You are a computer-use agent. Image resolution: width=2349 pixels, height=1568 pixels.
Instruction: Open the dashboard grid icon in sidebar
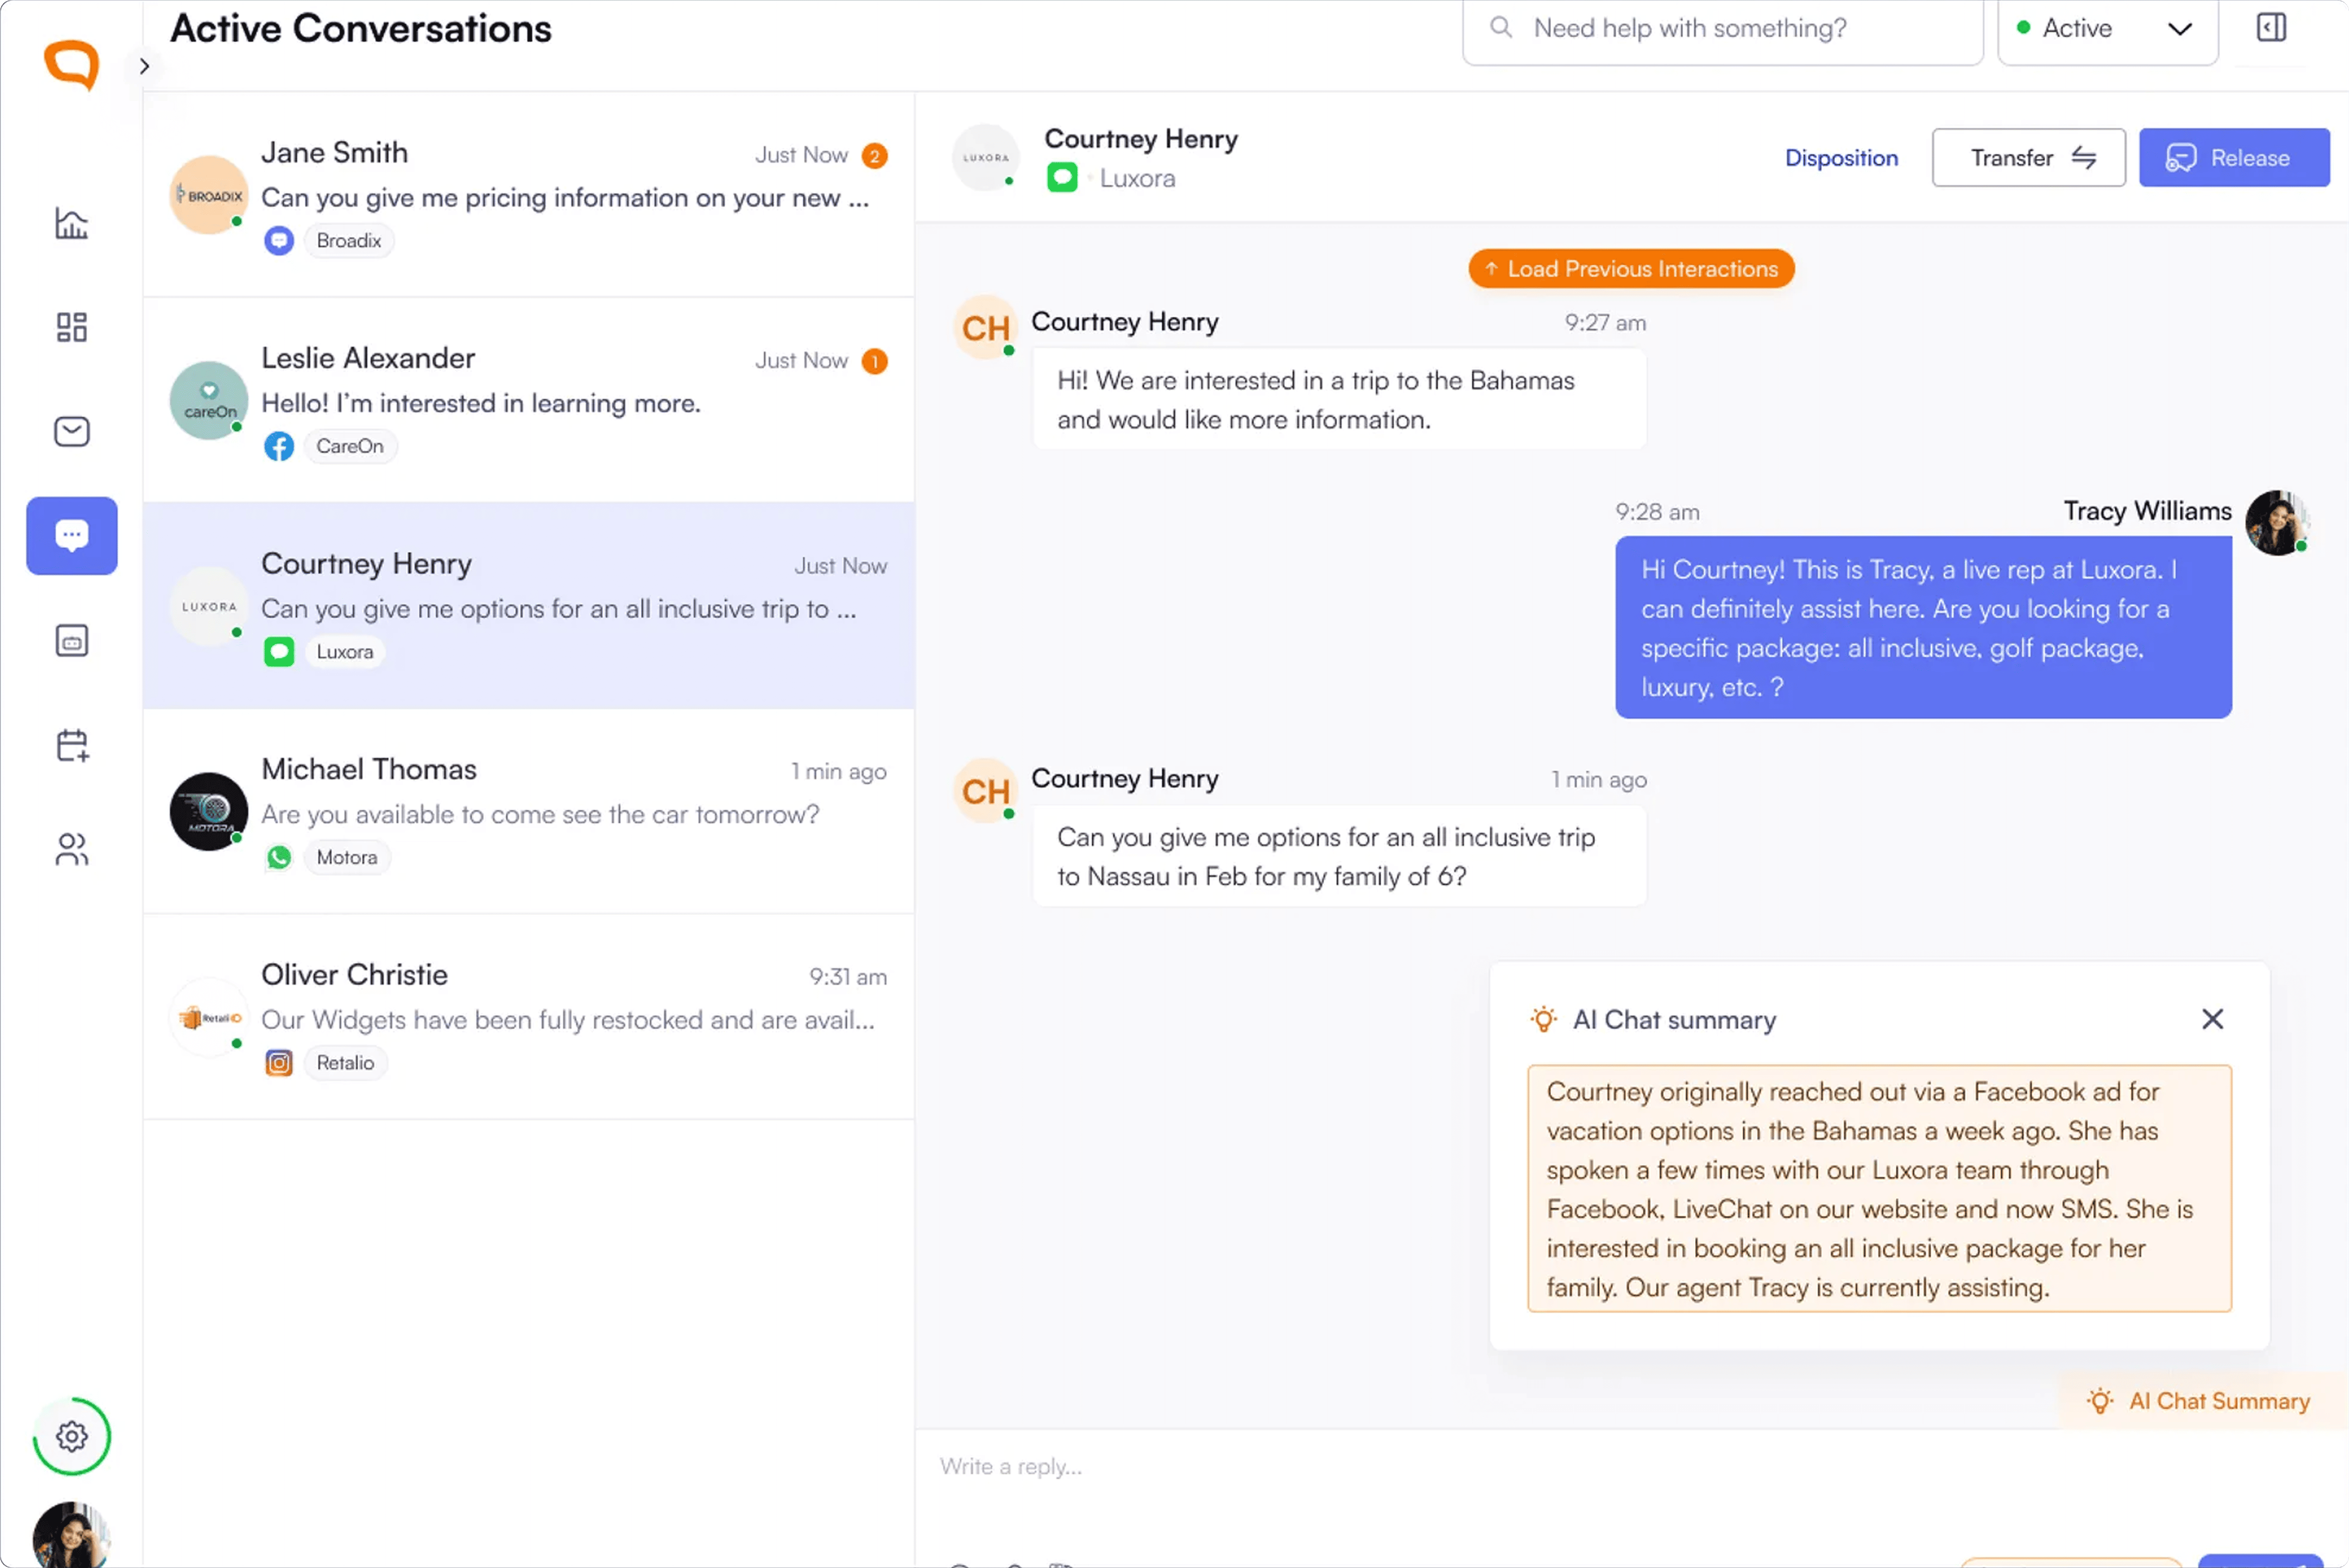71,327
